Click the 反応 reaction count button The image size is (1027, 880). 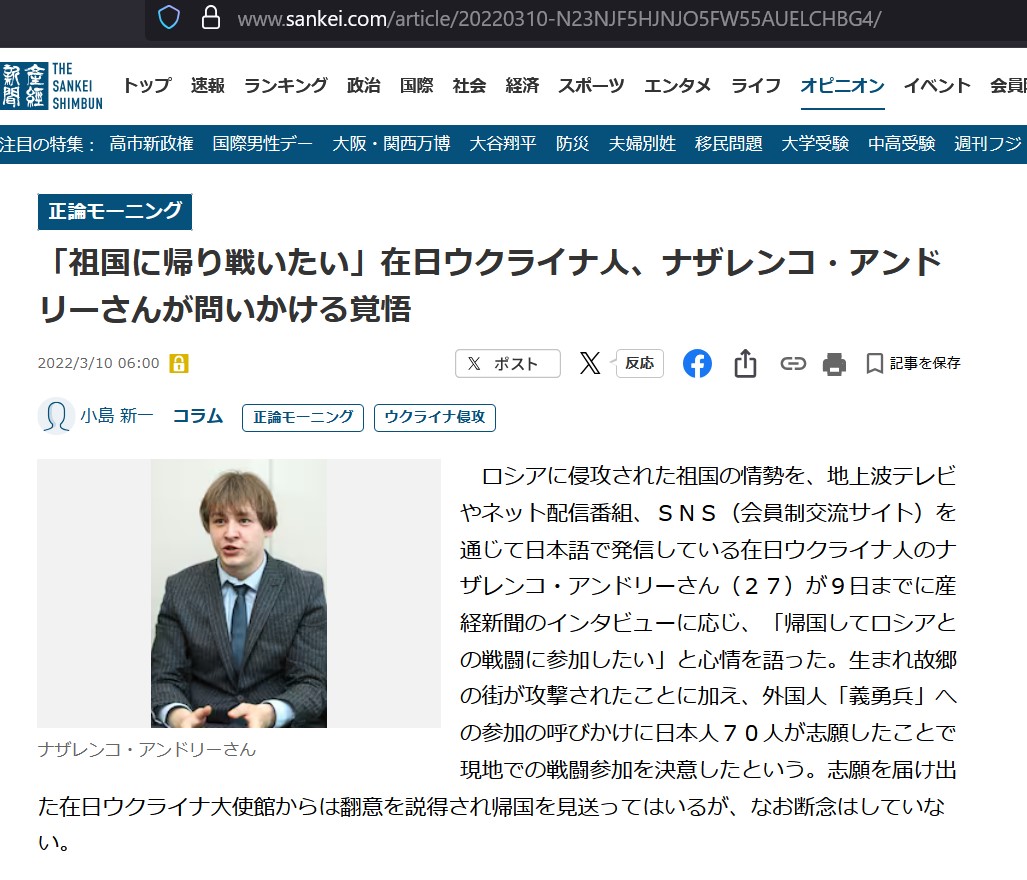click(639, 363)
